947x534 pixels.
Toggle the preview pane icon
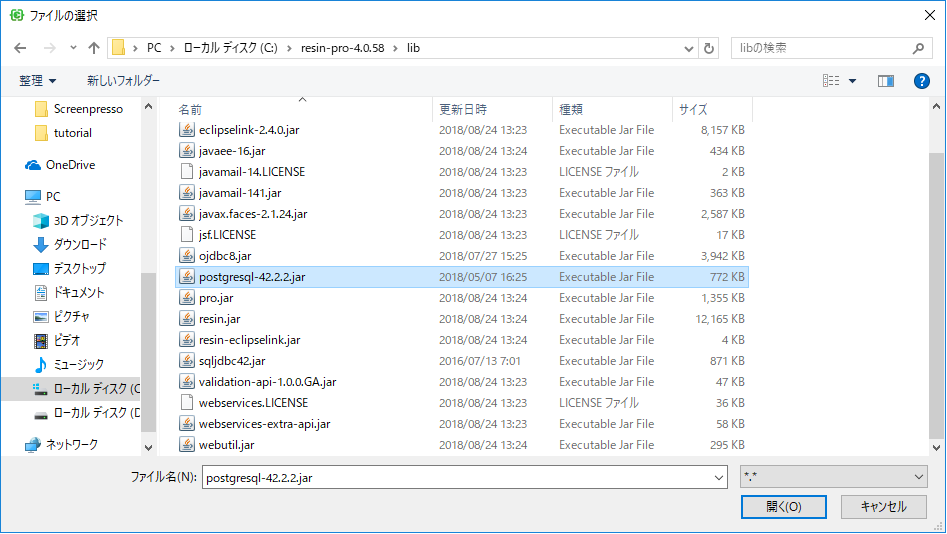click(885, 81)
